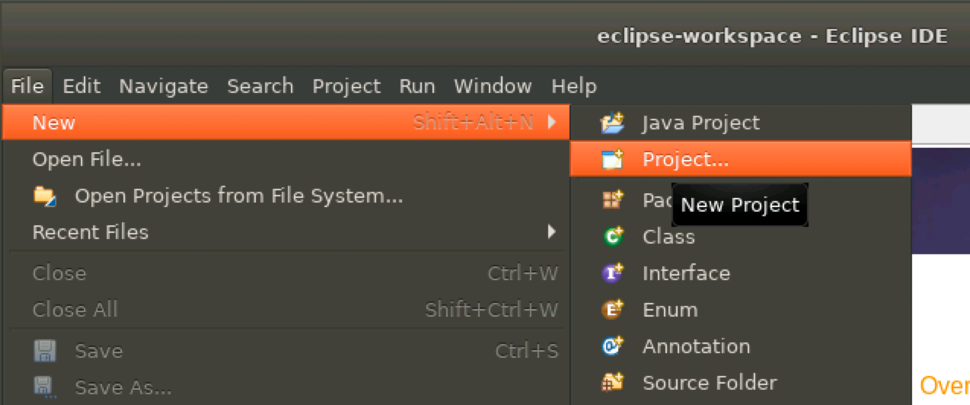970x405 pixels.
Task: Click the purple Interface icon
Action: 612,273
